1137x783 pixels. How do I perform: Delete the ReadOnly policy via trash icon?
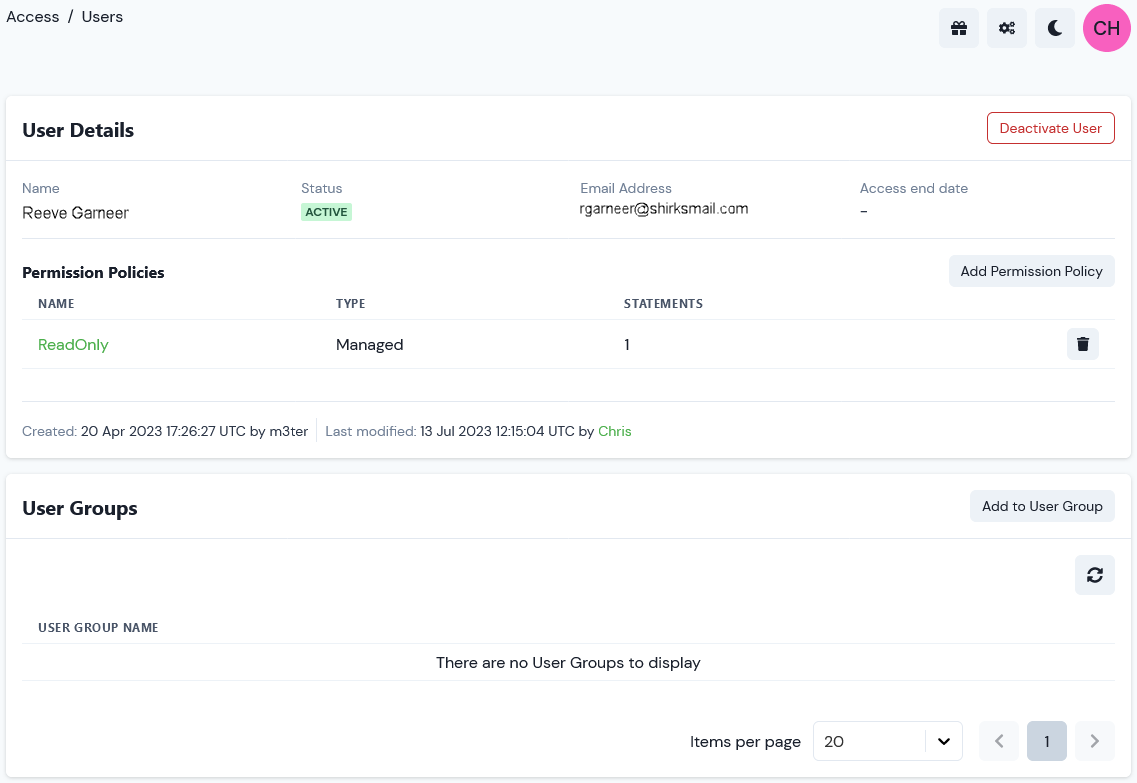coord(1083,344)
